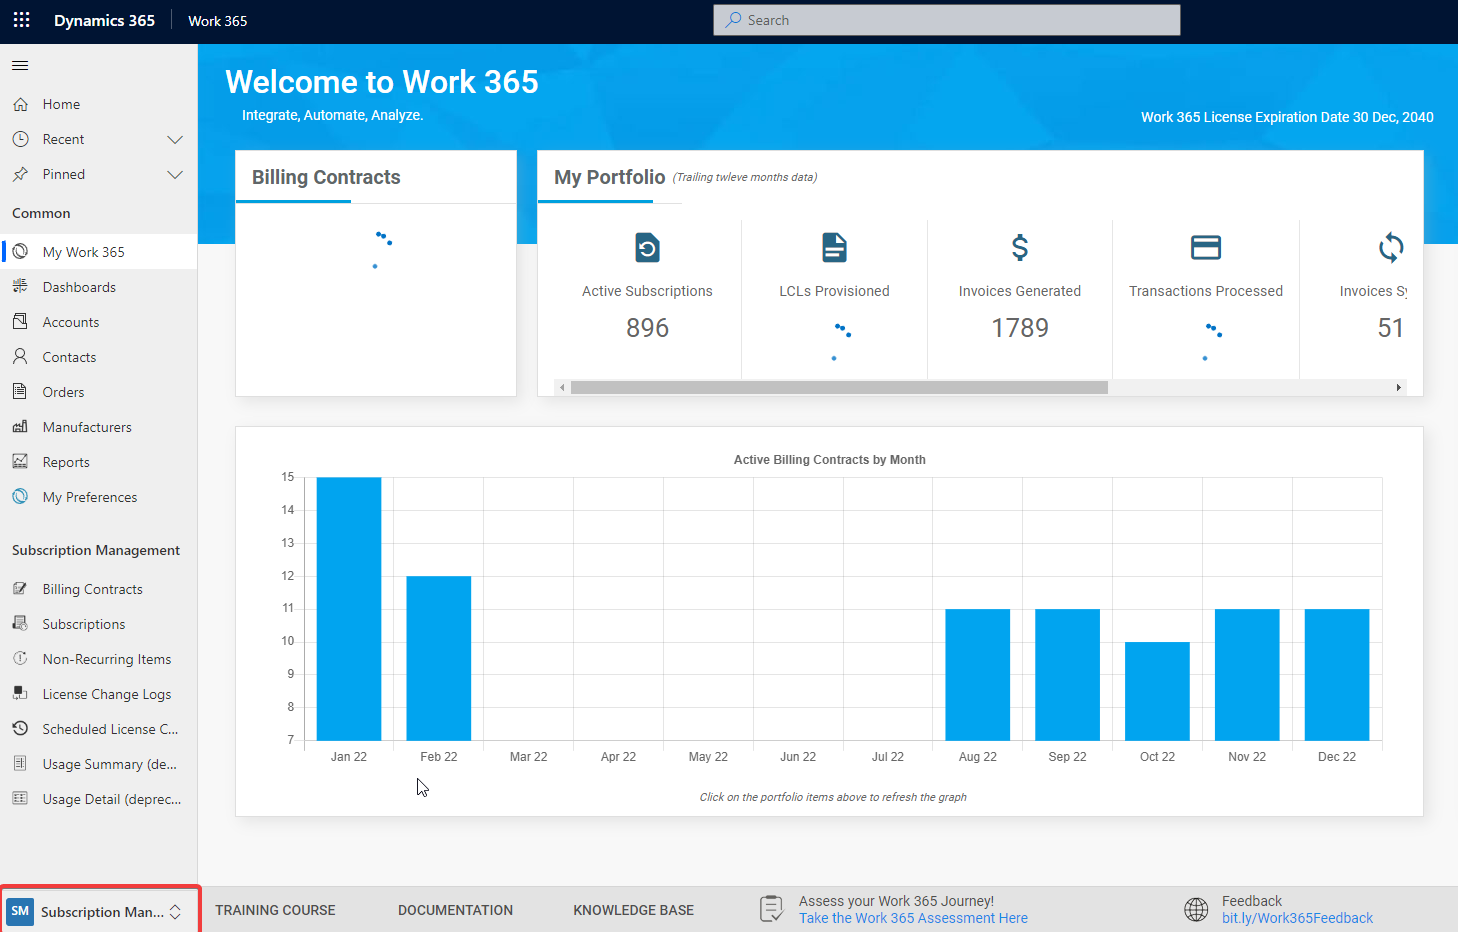Image resolution: width=1458 pixels, height=932 pixels.
Task: Click the portfolio scrollbar right arrow
Action: point(1398,387)
